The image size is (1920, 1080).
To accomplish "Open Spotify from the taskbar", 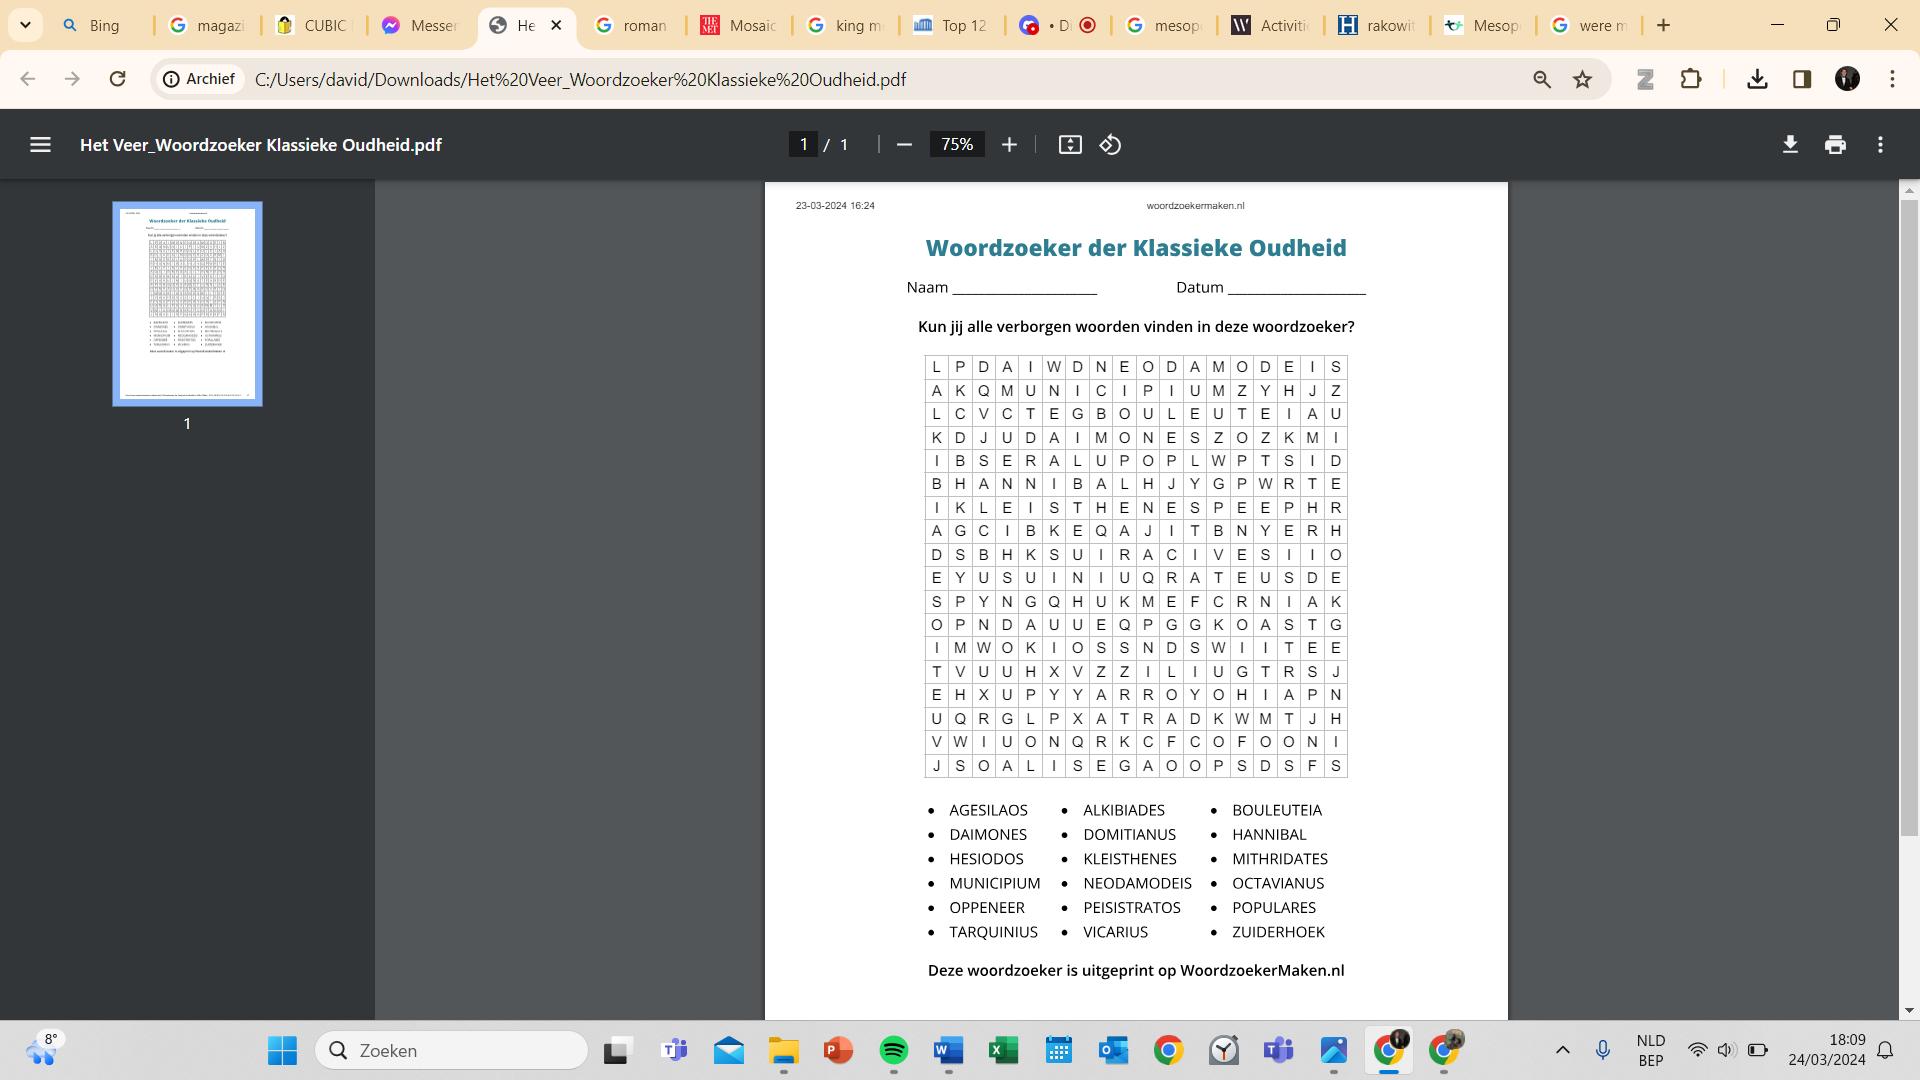I will tap(893, 1050).
